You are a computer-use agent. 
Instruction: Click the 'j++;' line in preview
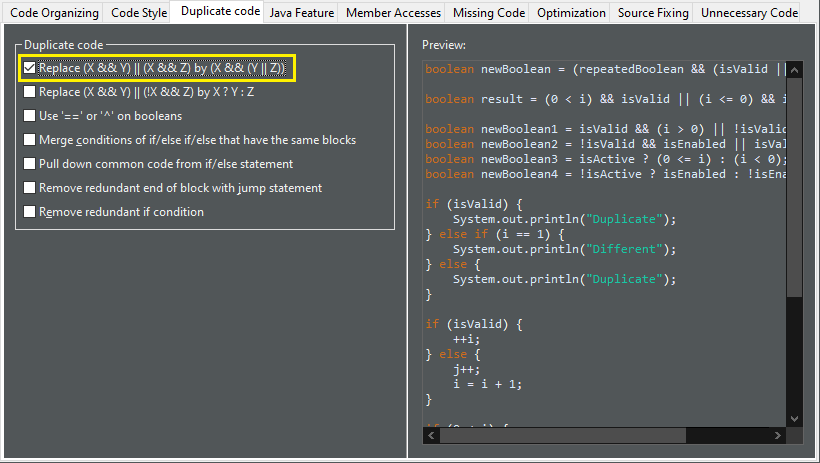tap(466, 369)
